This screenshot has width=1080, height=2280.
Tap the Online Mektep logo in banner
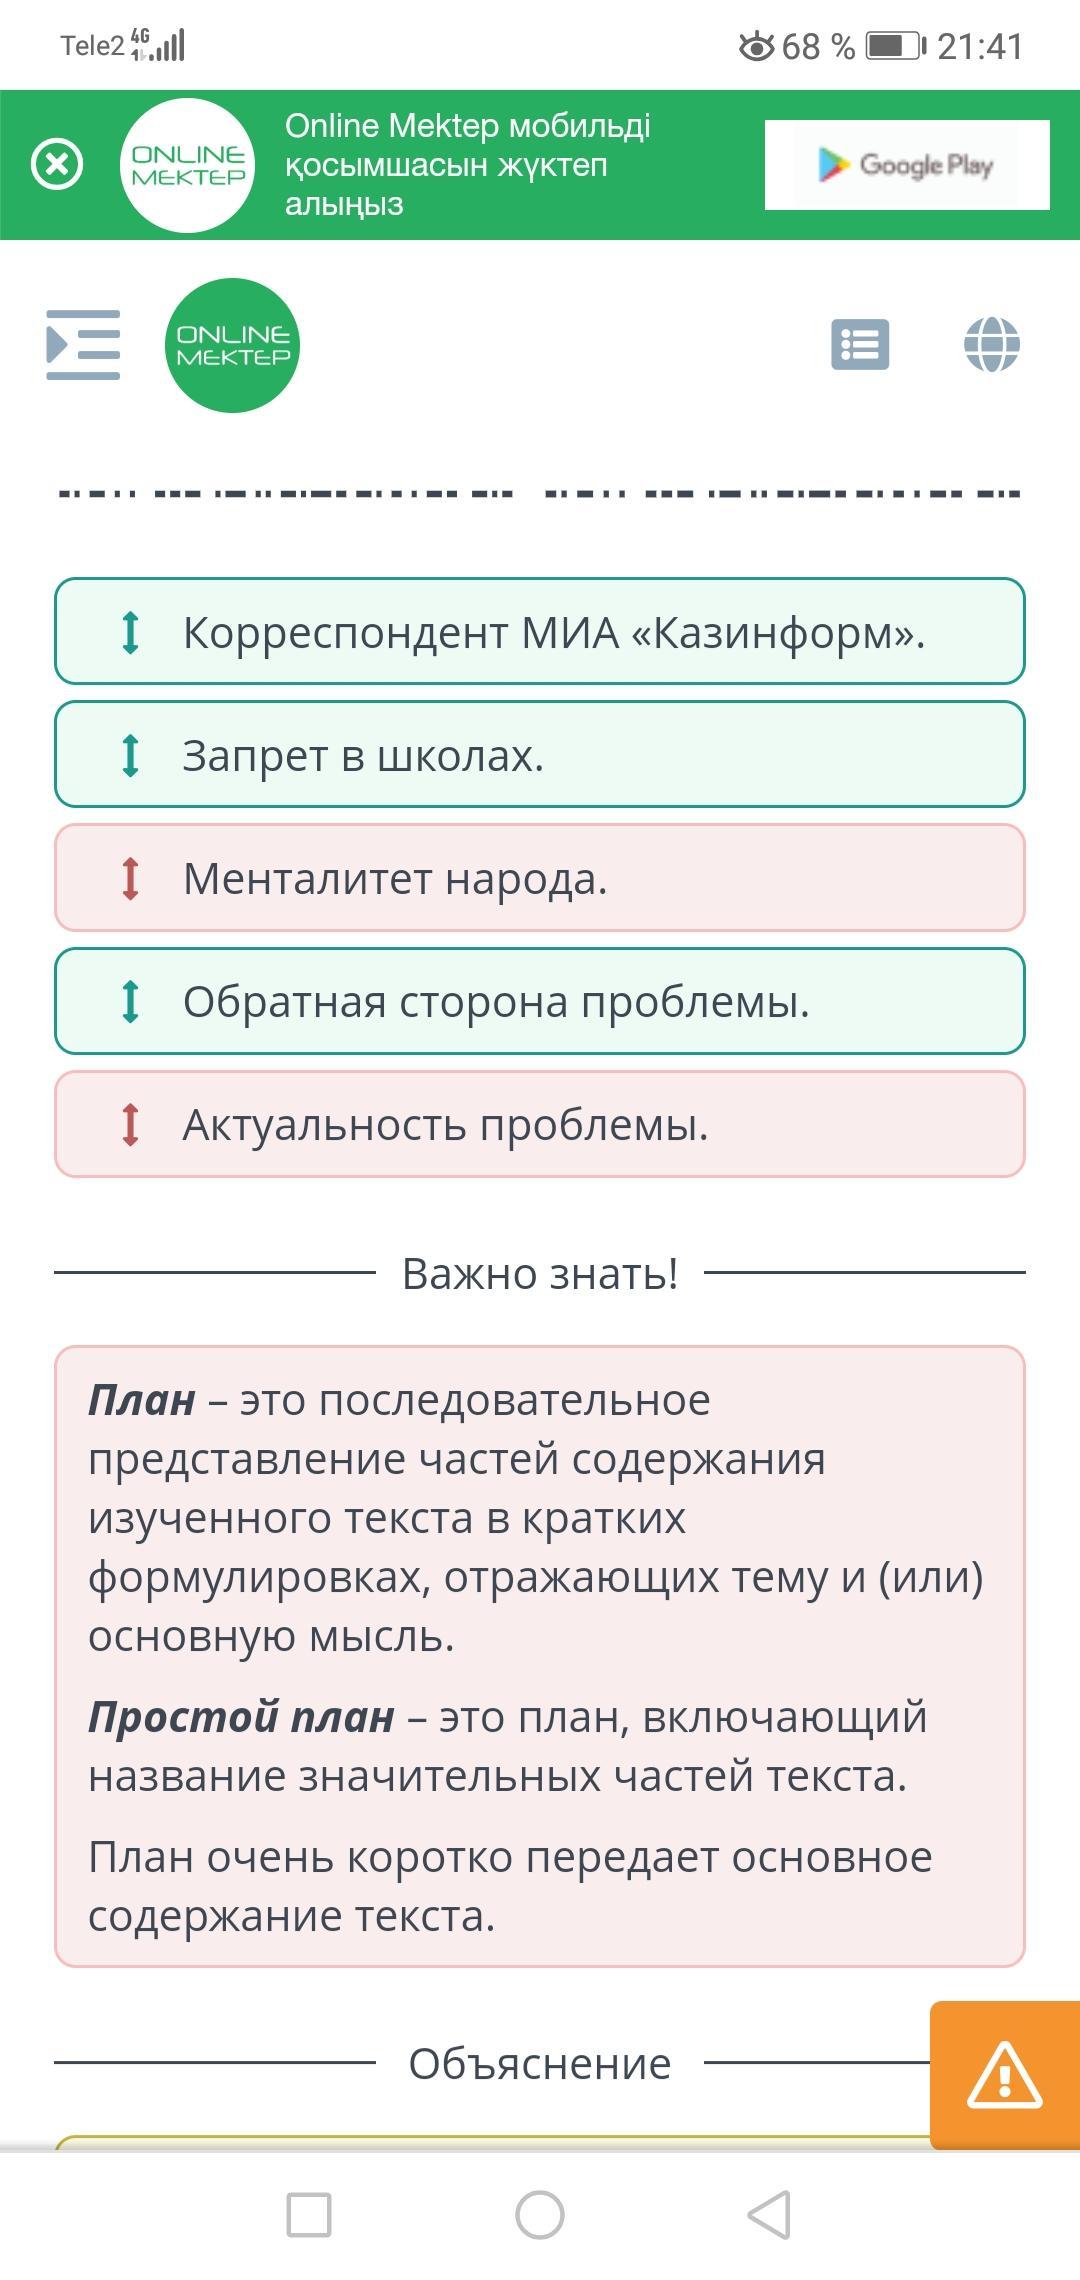pyautogui.click(x=188, y=165)
